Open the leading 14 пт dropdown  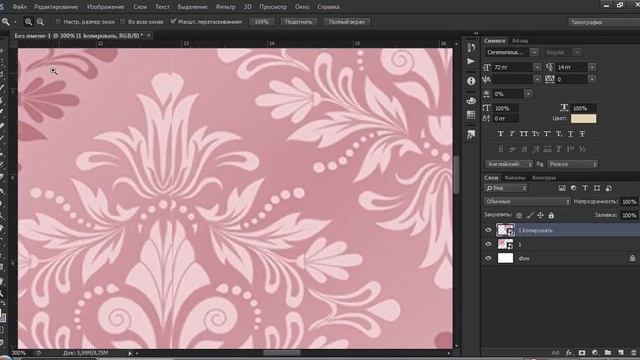(x=592, y=67)
